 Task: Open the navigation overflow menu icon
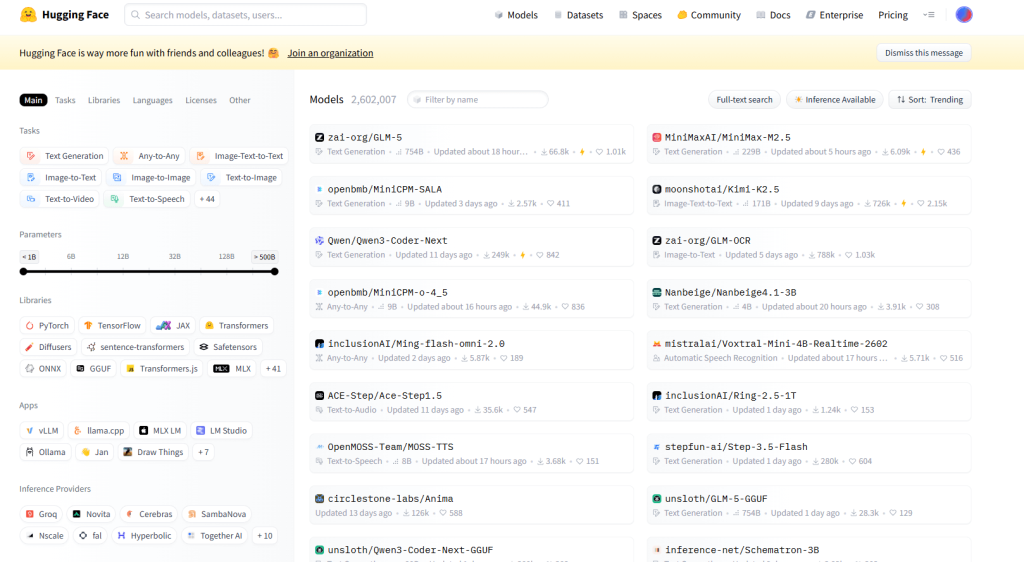click(929, 15)
